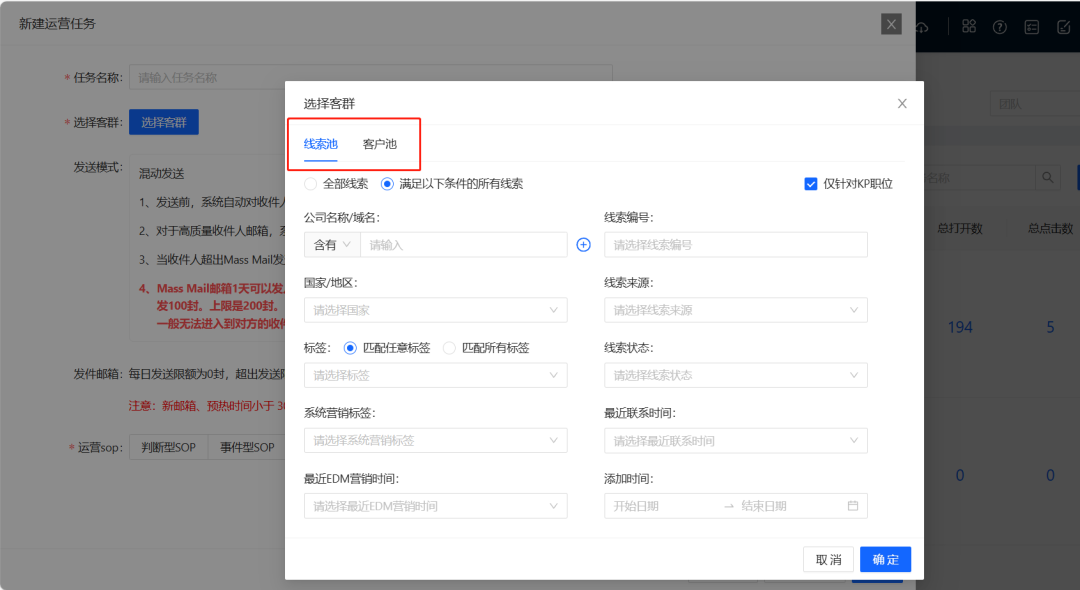Click the cloud download icon in top bar
The image size is (1080, 590).
[x=922, y=27]
